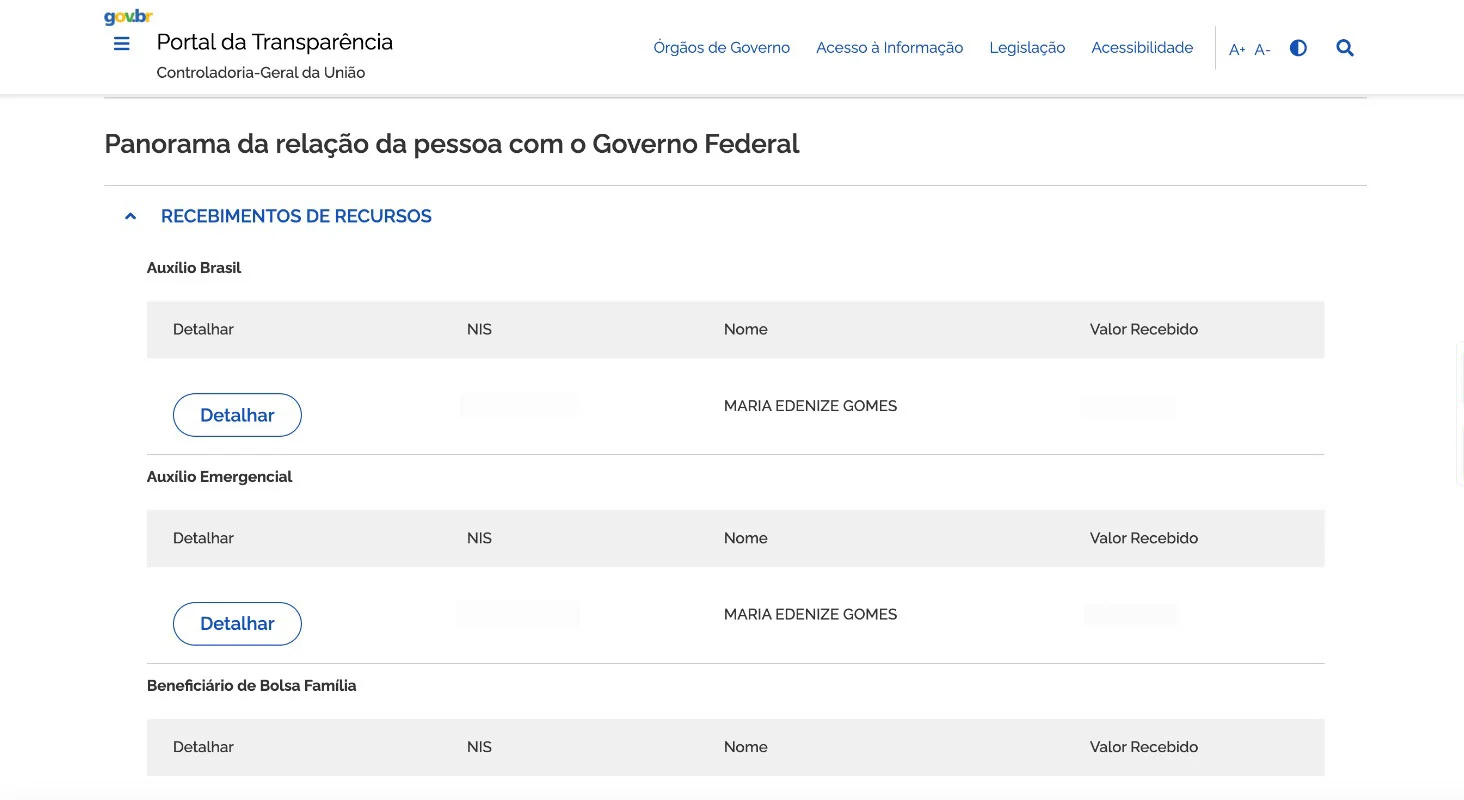Select the name in the Auxílio Emergencial row
Screen dimensions: 1464x800
(x=810, y=615)
